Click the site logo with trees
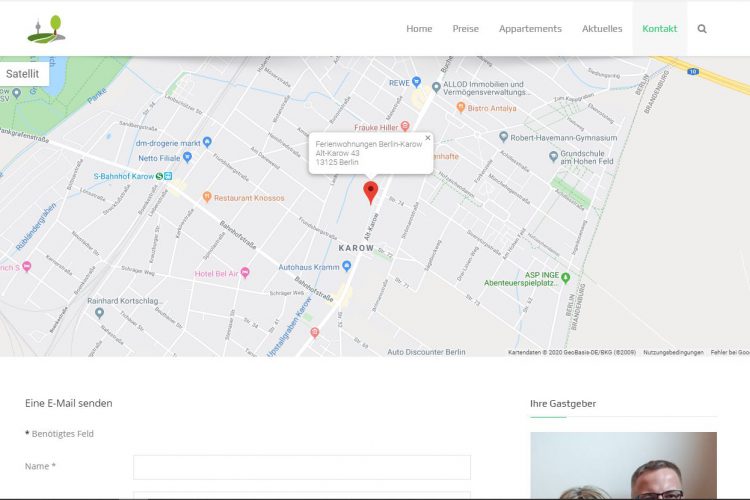The image size is (750, 500). 46,29
